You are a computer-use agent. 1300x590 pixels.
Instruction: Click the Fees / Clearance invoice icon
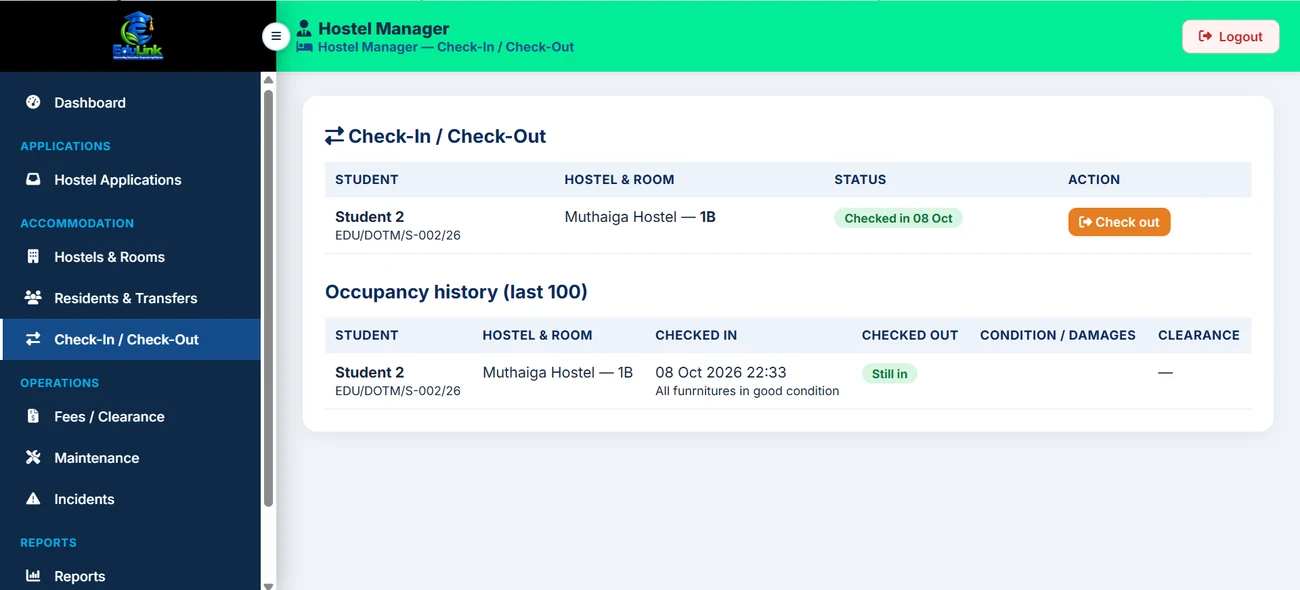point(33,416)
